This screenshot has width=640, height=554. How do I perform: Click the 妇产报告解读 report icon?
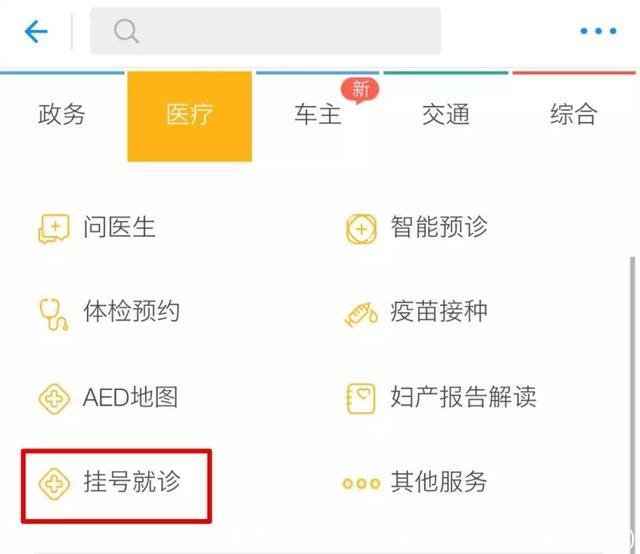[360, 398]
